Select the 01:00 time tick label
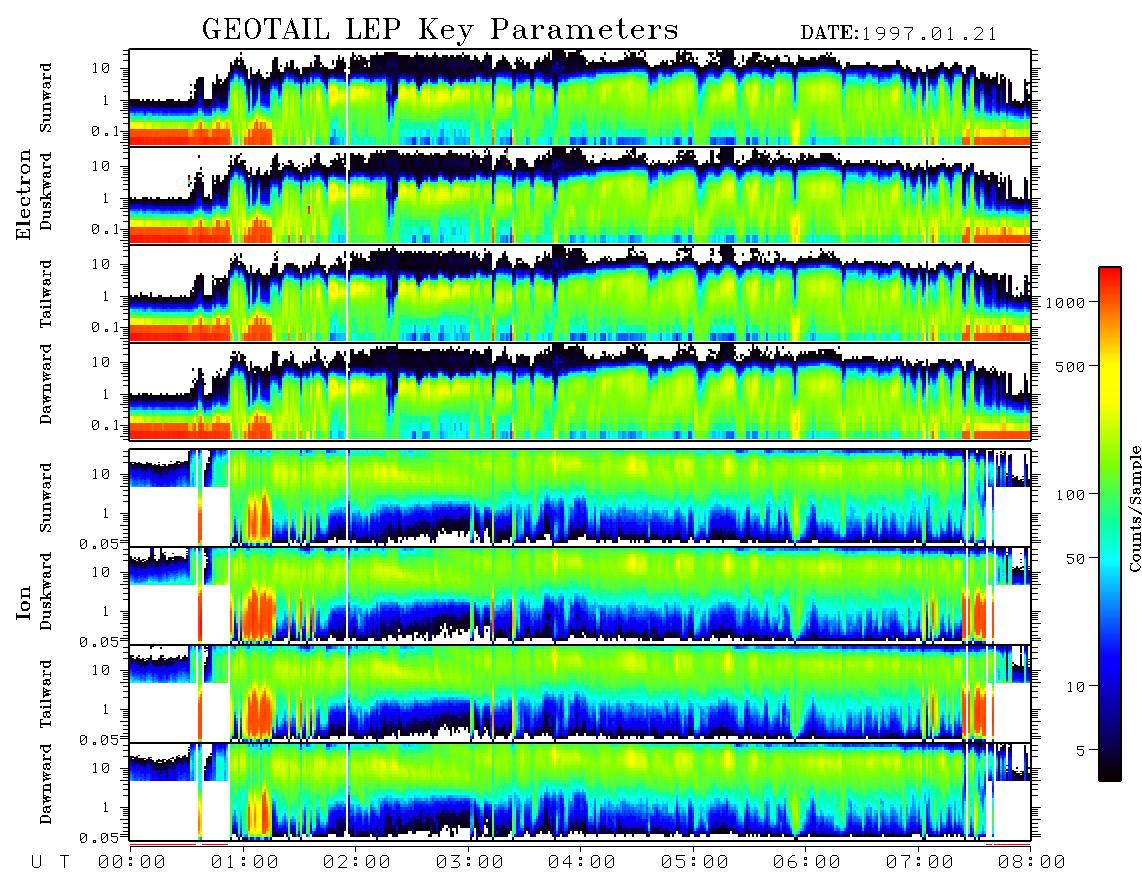Screen dimensions: 1142x880 tap(245, 862)
